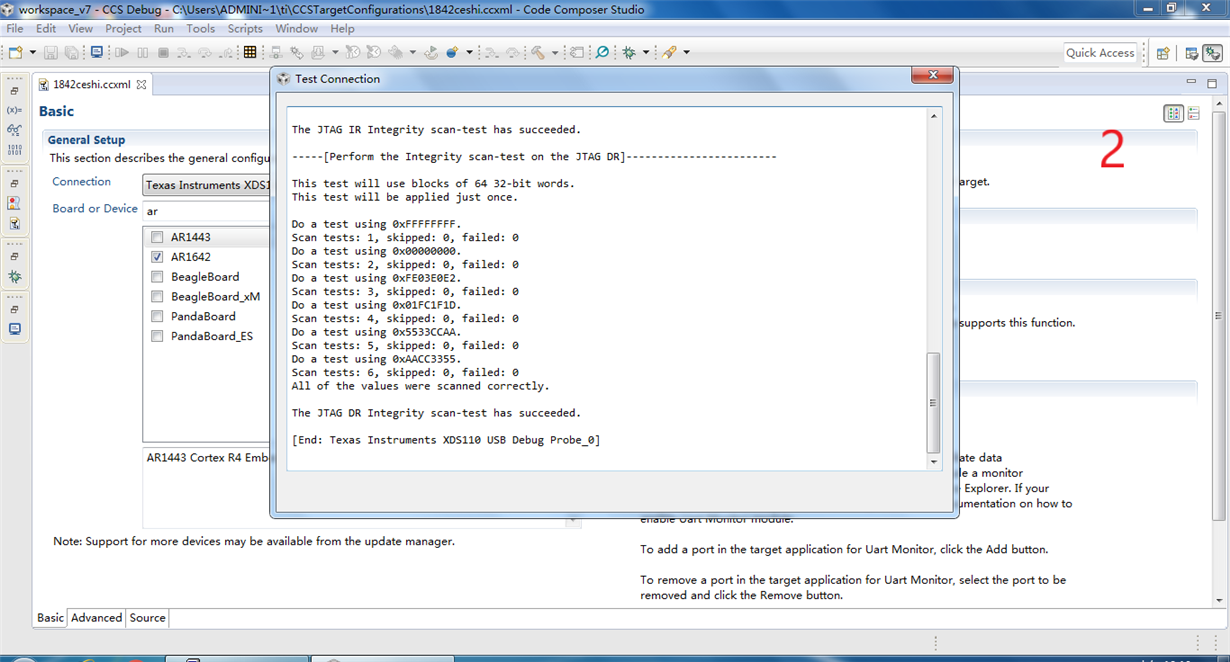The image size is (1230, 662).
Task: Click the Test Connection vertical scrollbar thumb
Action: pyautogui.click(x=934, y=402)
